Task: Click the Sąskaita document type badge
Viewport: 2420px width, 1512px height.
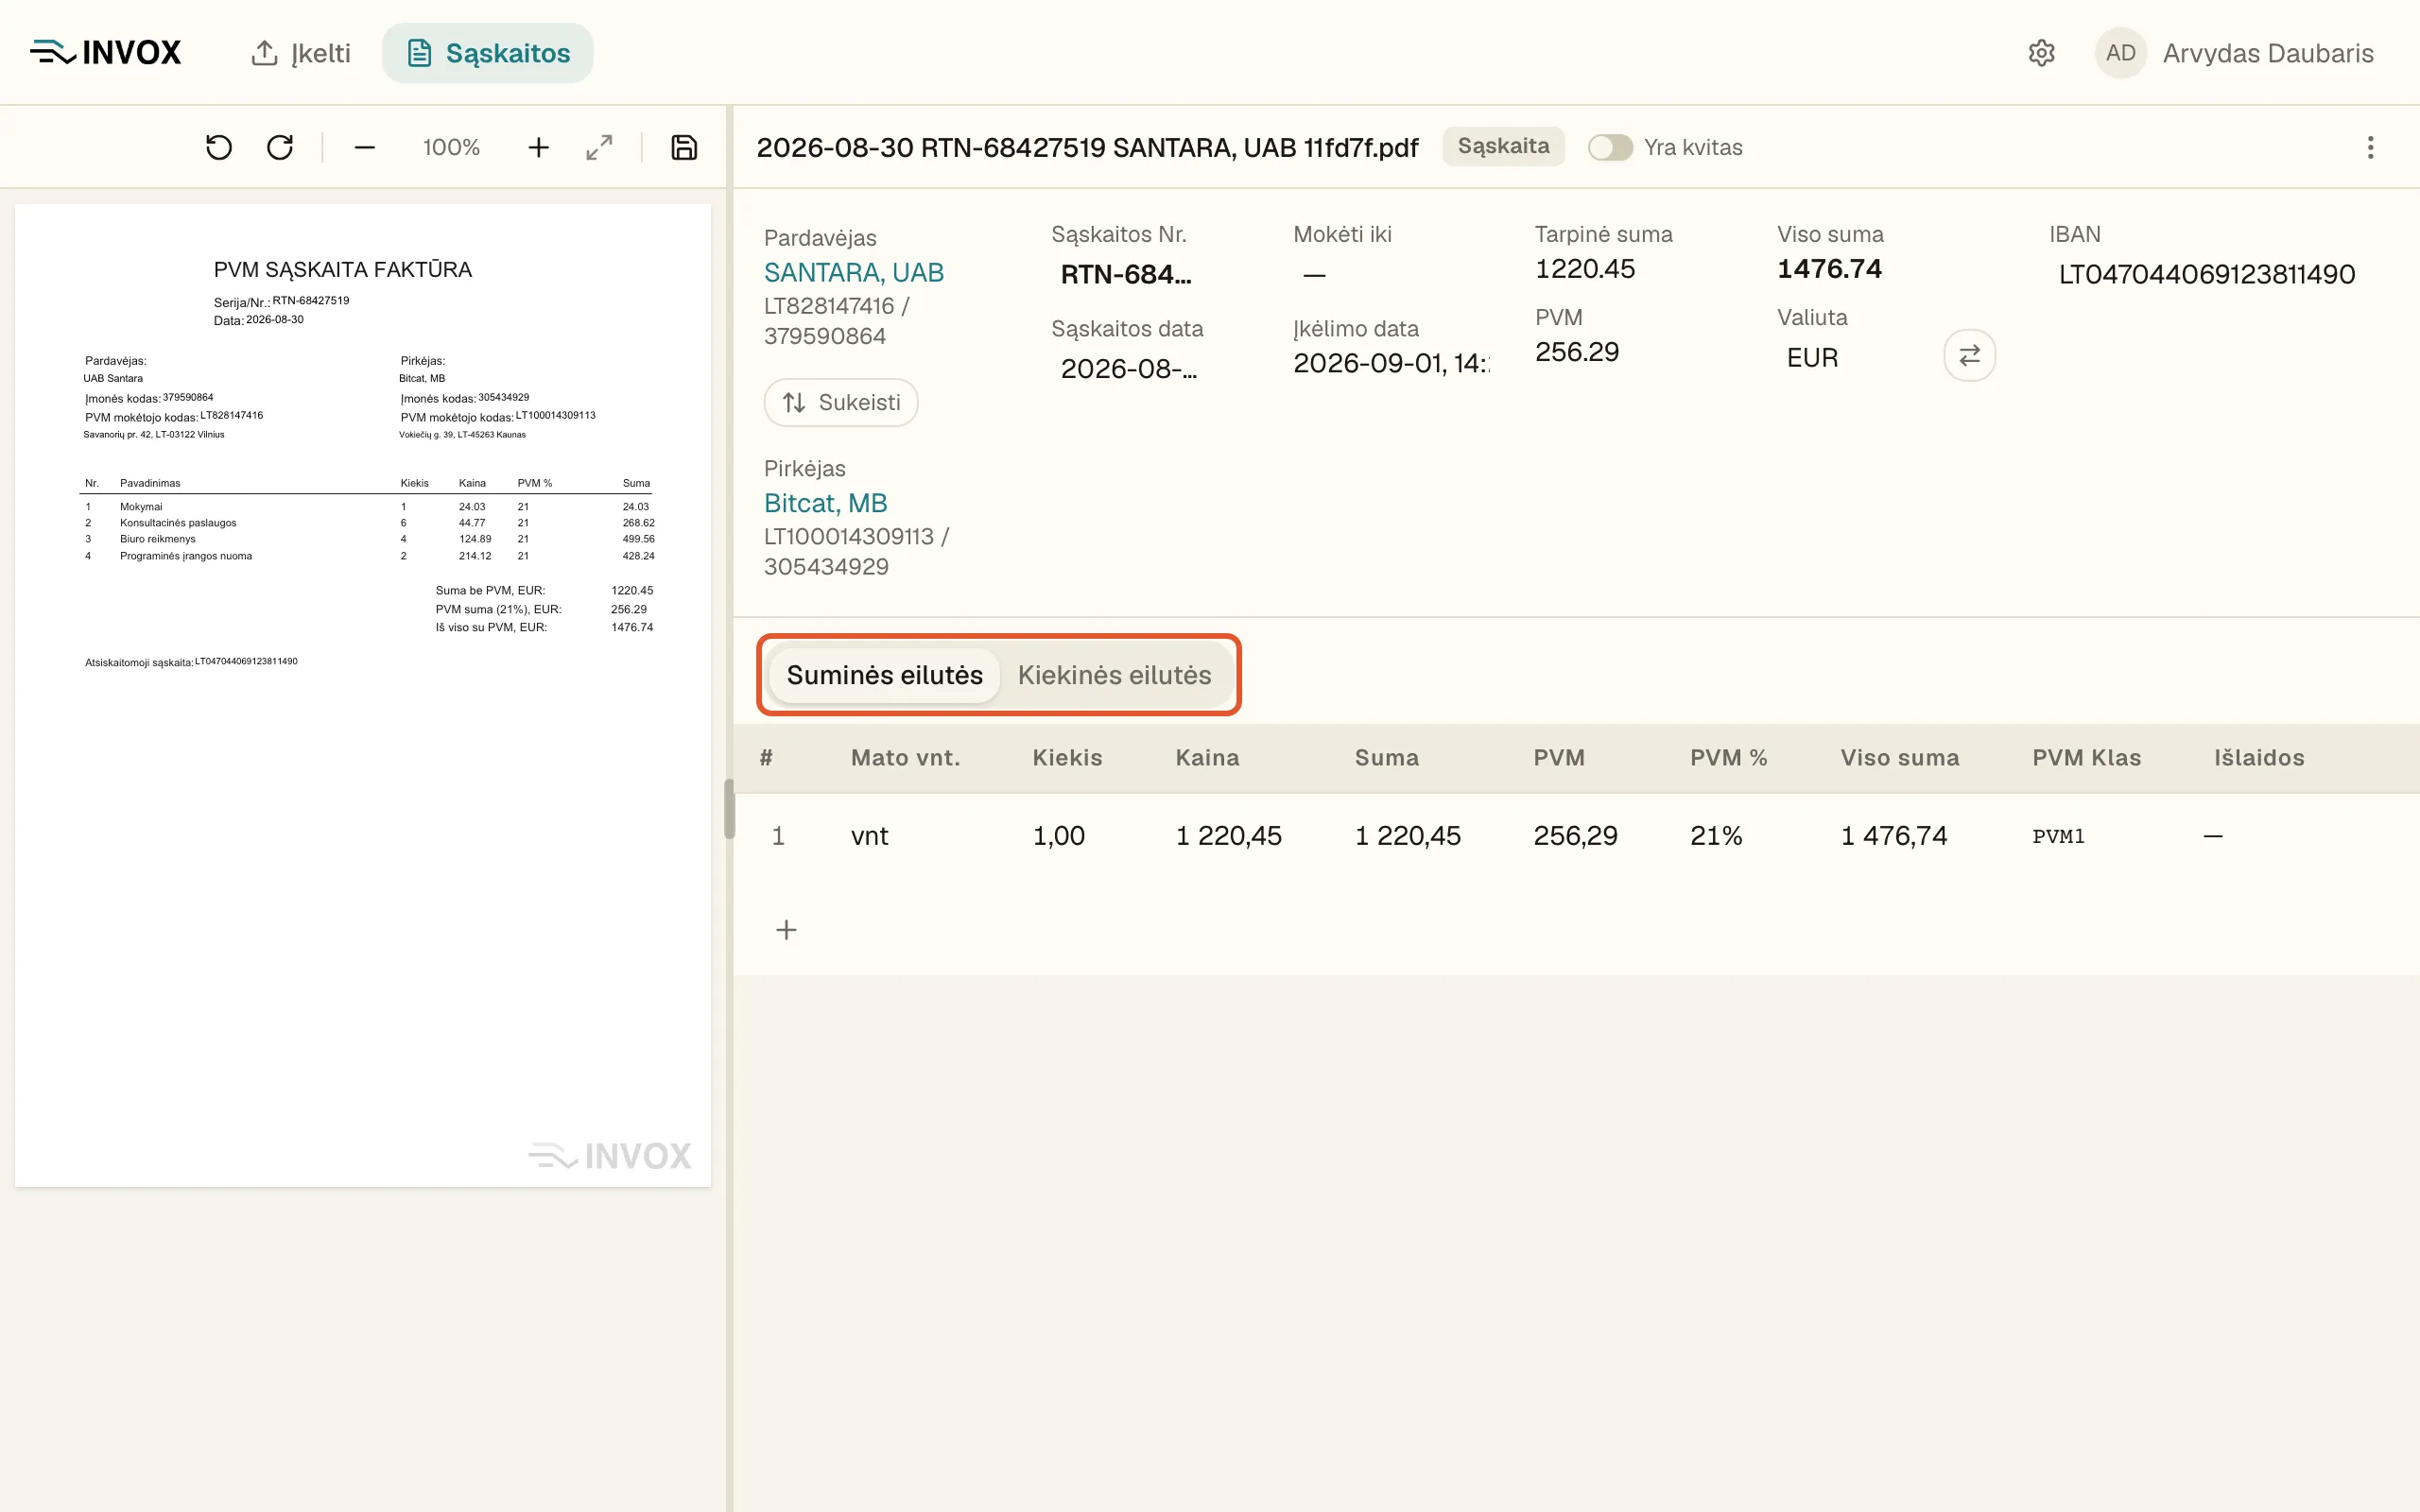Action: pyautogui.click(x=1503, y=146)
